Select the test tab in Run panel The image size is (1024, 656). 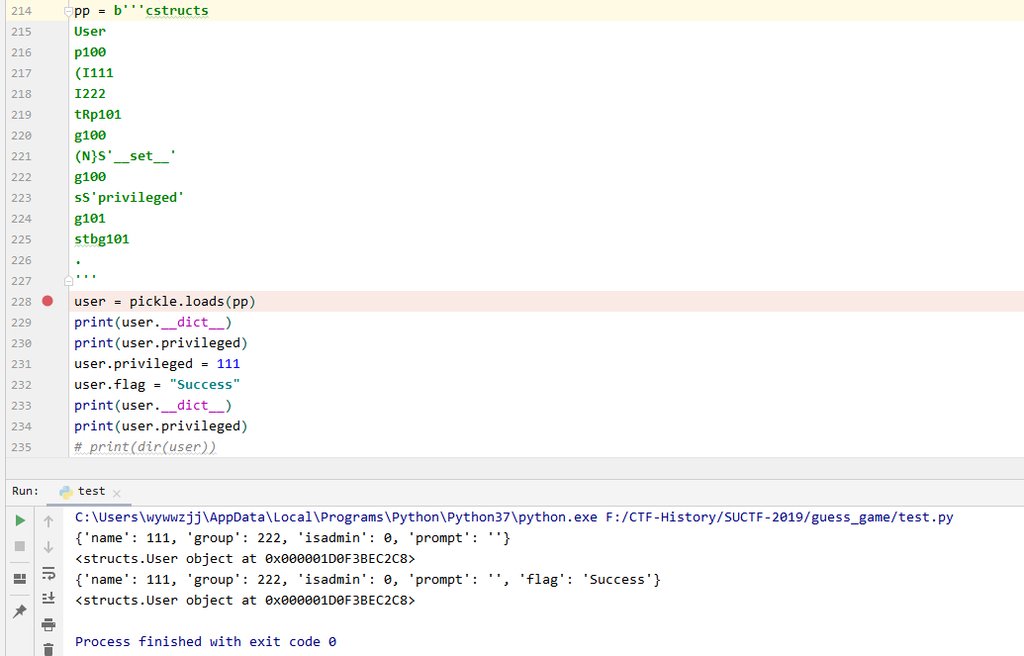91,491
